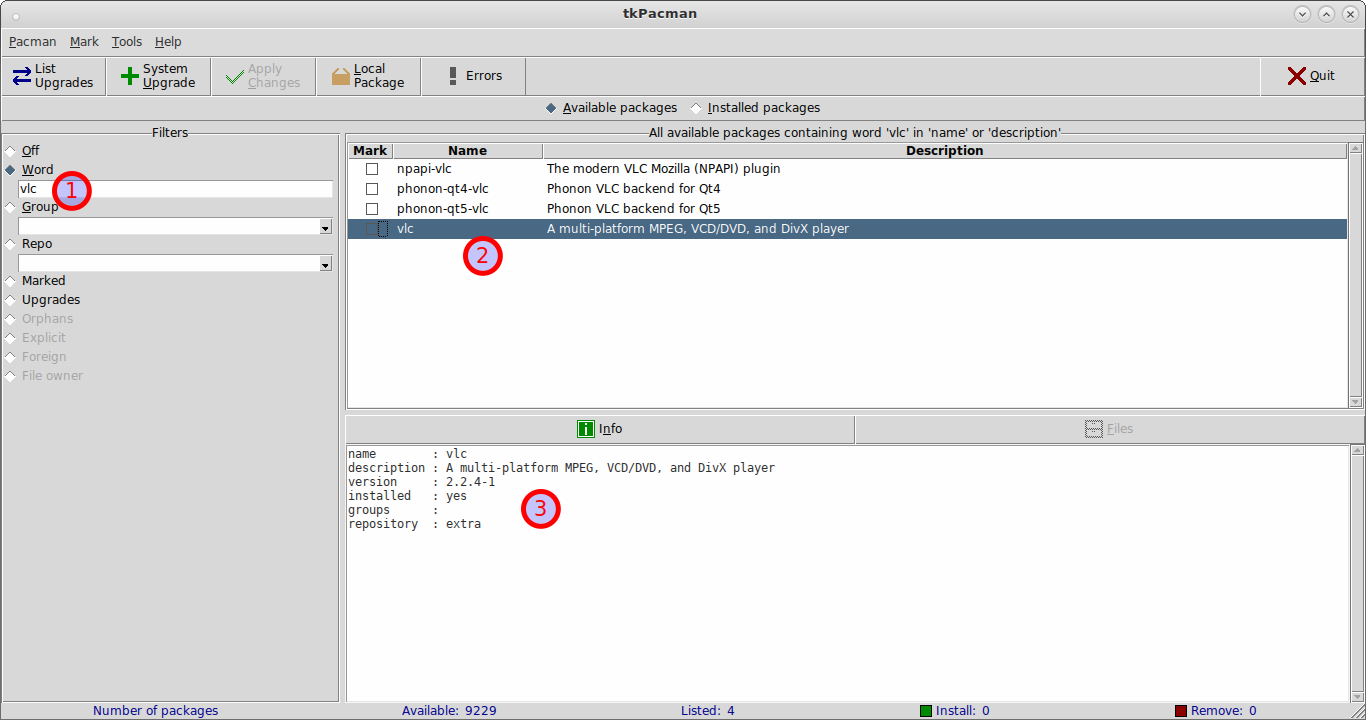This screenshot has width=1366, height=720.
Task: Click the green Install count indicator
Action: tap(926, 711)
